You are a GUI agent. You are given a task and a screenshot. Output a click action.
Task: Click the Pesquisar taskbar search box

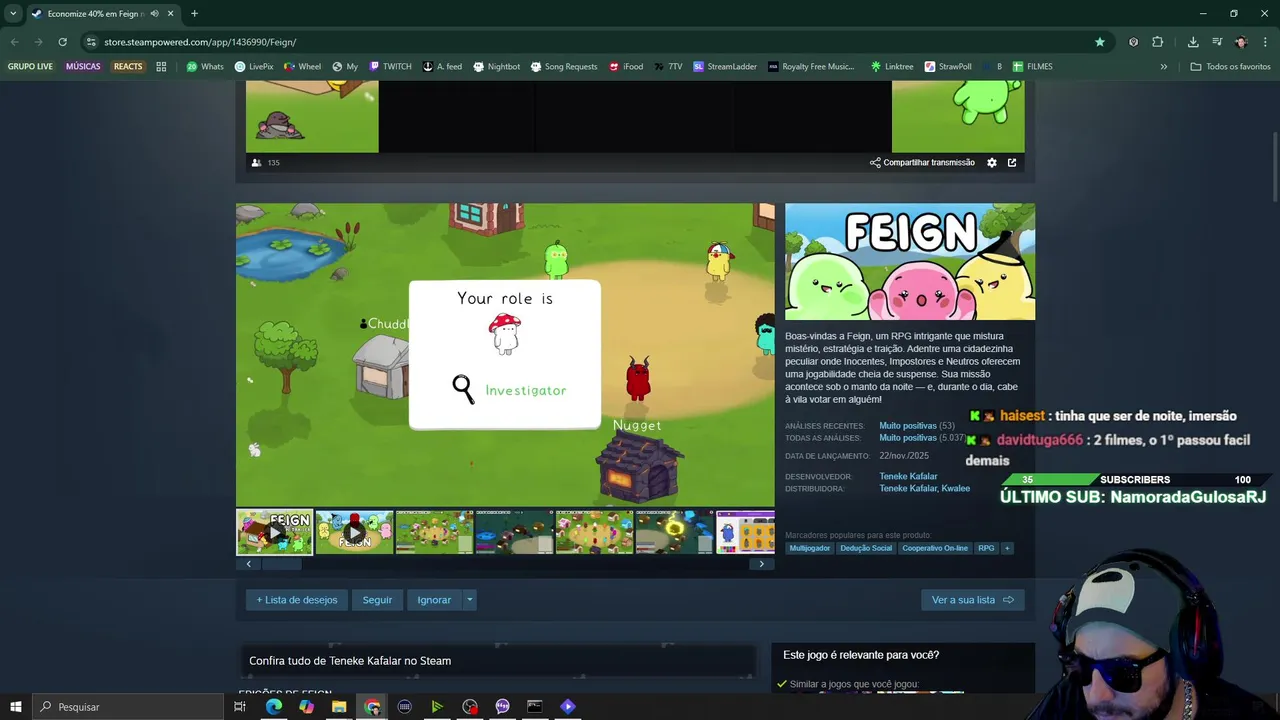(x=128, y=707)
